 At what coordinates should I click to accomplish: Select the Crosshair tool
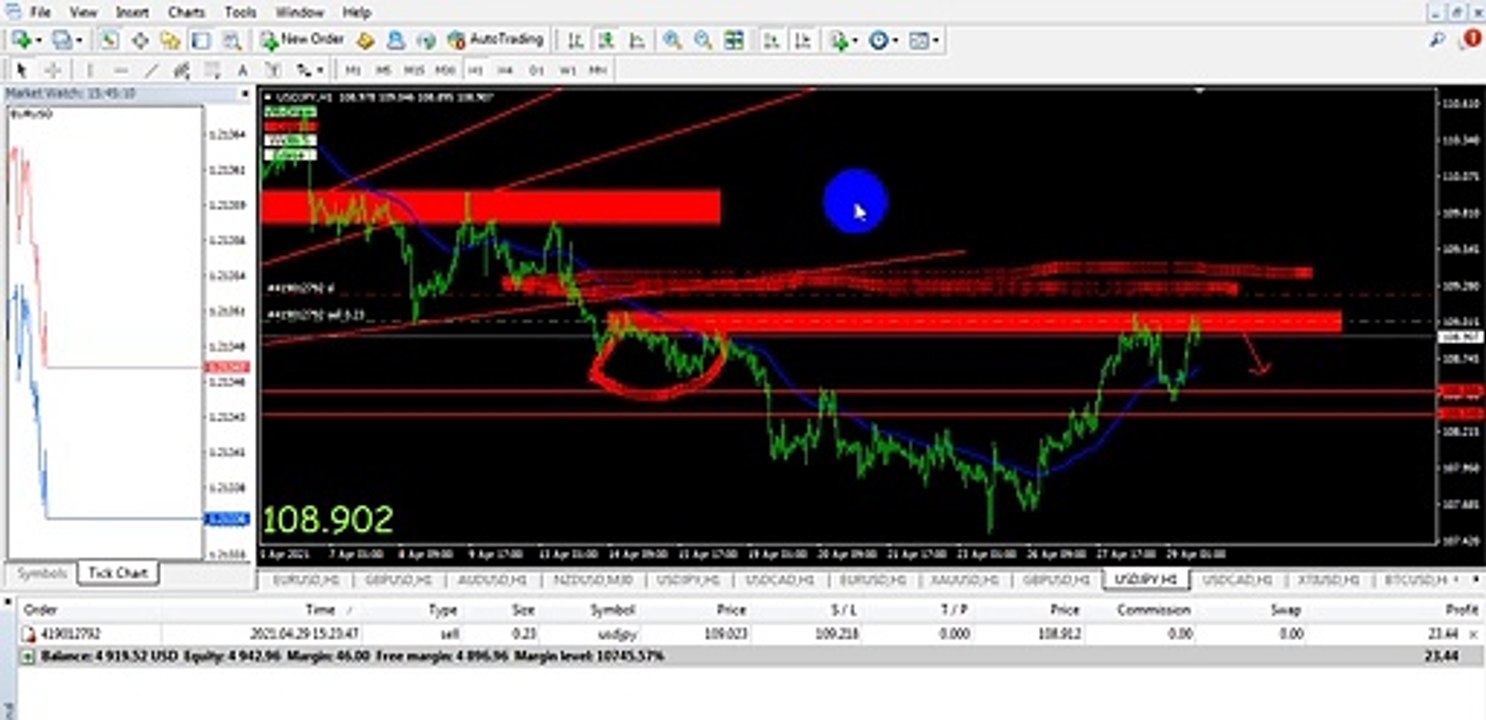coord(52,70)
